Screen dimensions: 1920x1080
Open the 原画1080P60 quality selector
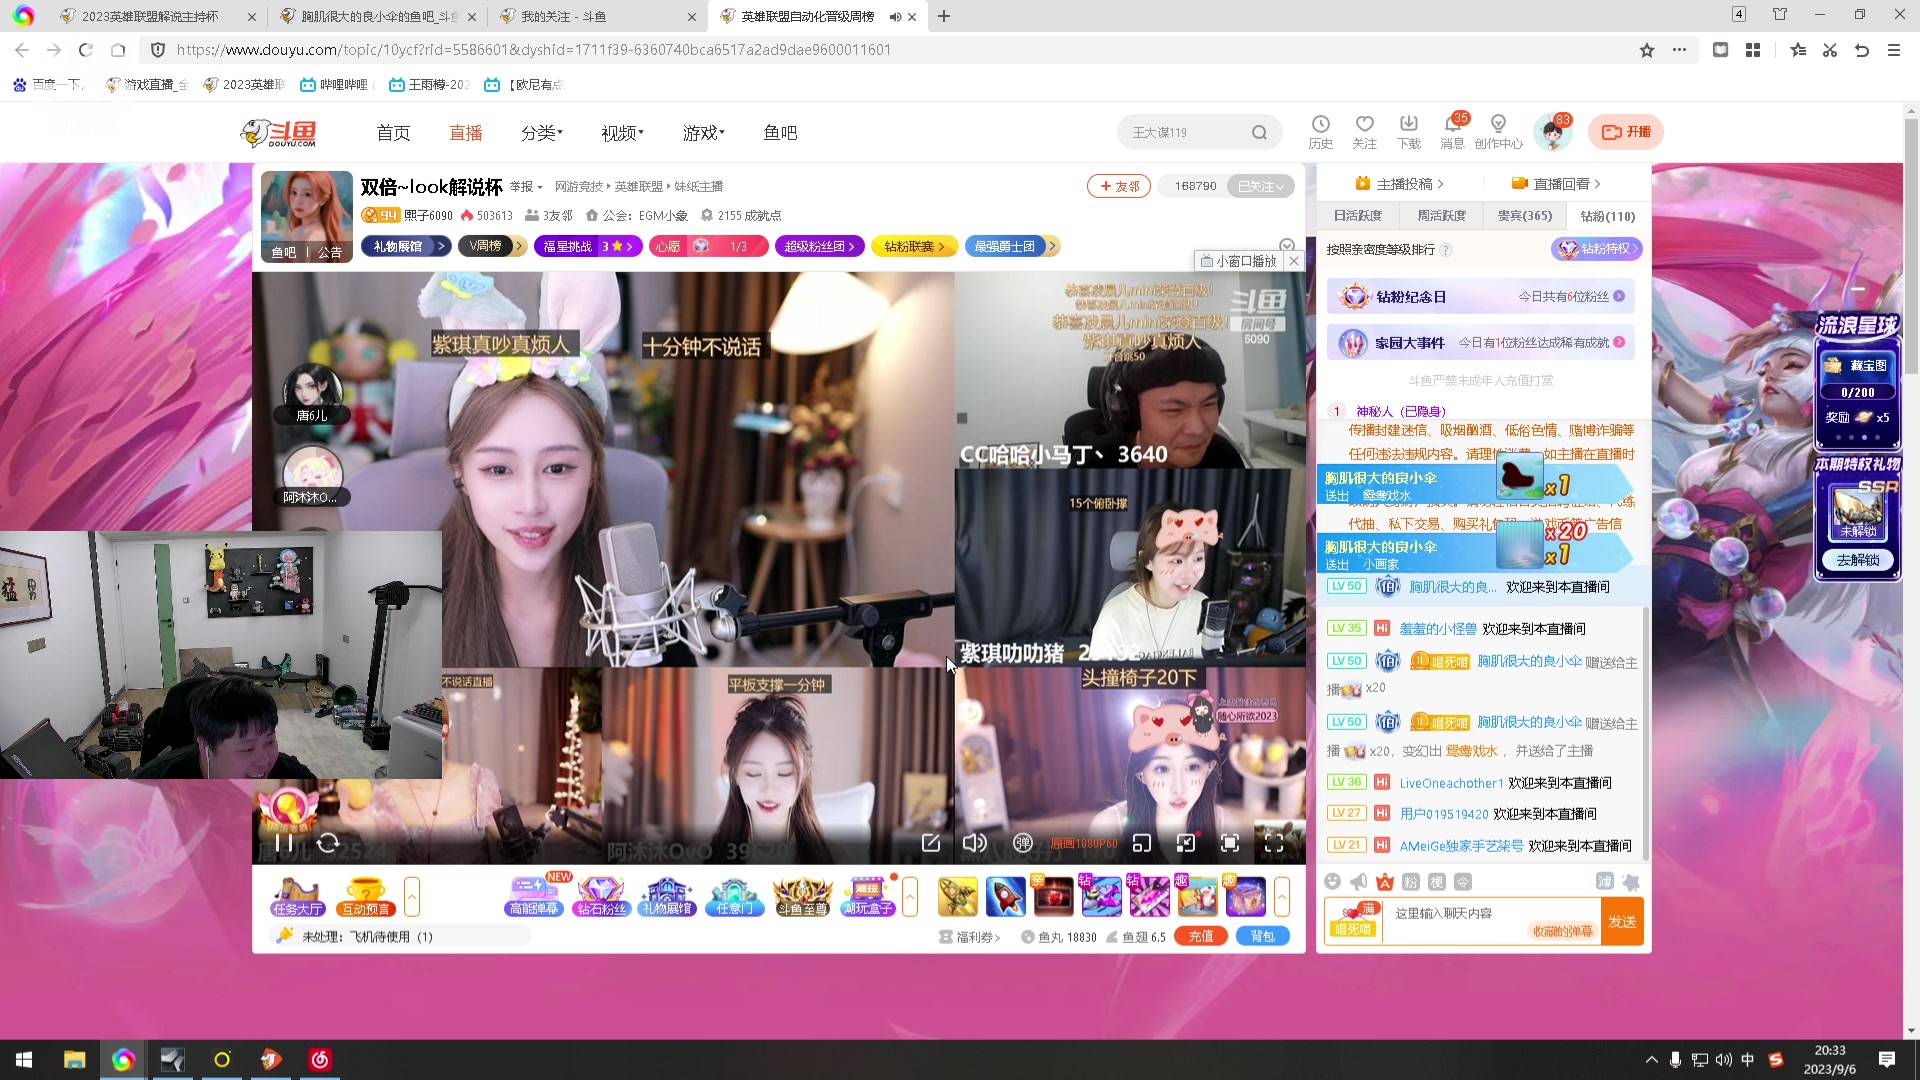1084,843
